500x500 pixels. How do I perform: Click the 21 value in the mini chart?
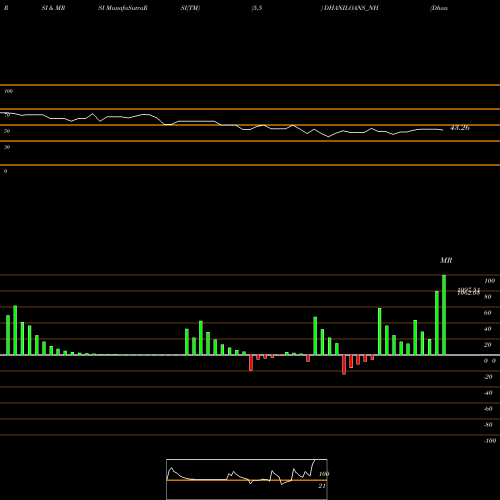322,486
